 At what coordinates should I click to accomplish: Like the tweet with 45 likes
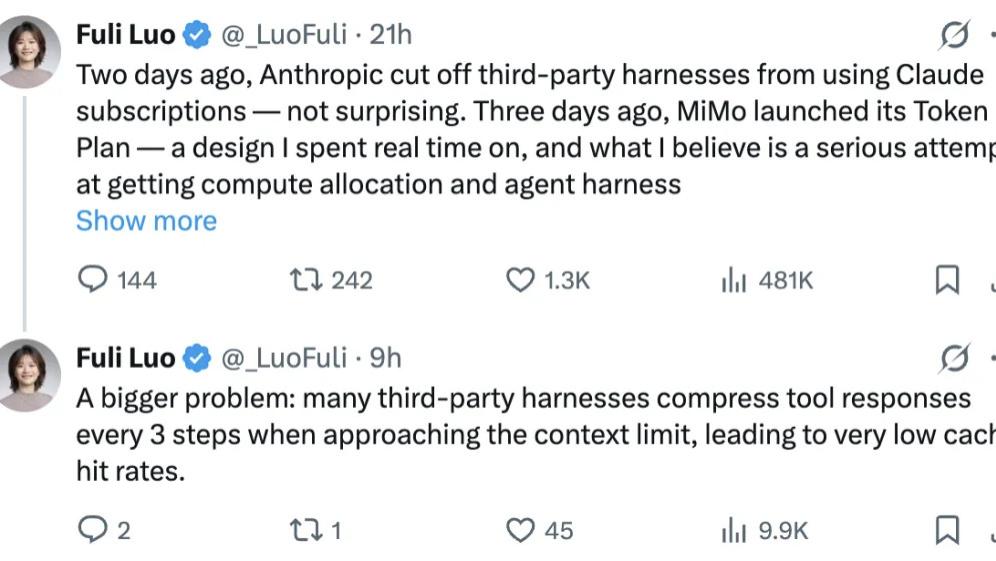pos(520,529)
